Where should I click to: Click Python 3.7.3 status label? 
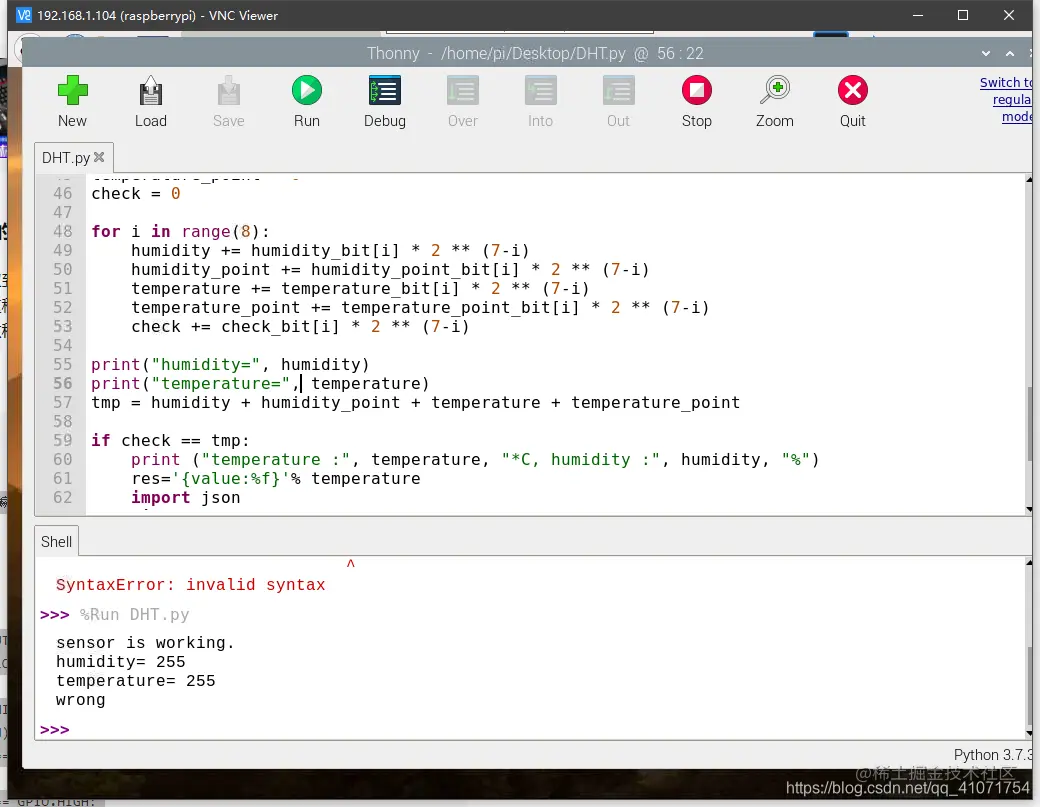pyautogui.click(x=993, y=755)
